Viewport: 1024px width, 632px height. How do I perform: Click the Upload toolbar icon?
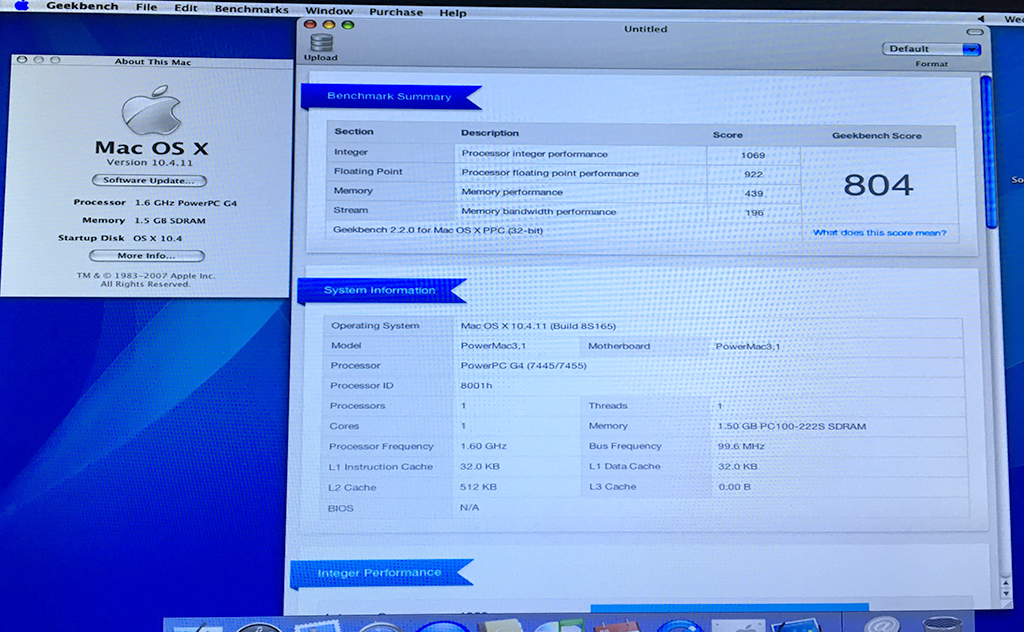point(321,44)
